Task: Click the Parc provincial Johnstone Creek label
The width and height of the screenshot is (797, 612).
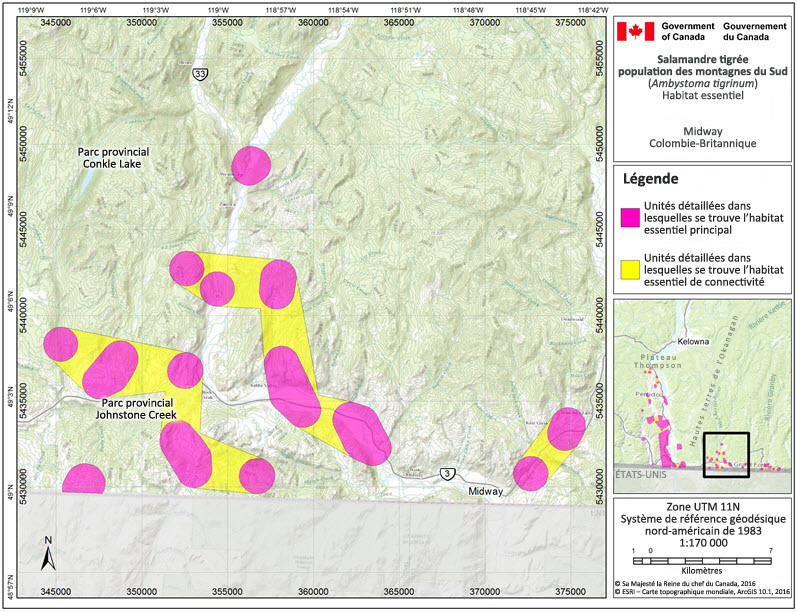Action: coord(136,408)
